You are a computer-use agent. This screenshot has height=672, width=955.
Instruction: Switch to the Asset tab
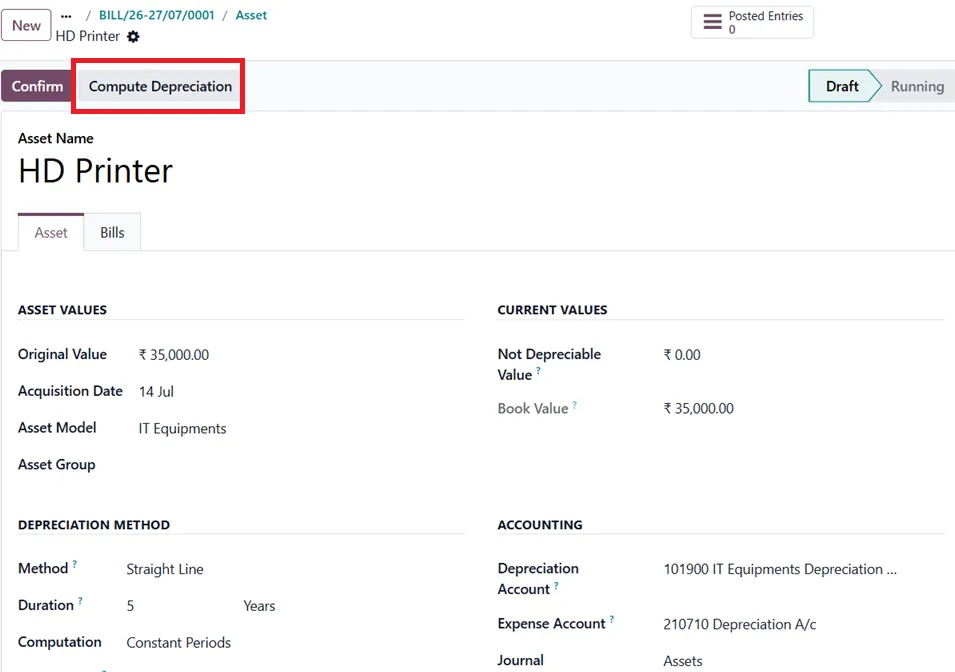[x=51, y=233]
